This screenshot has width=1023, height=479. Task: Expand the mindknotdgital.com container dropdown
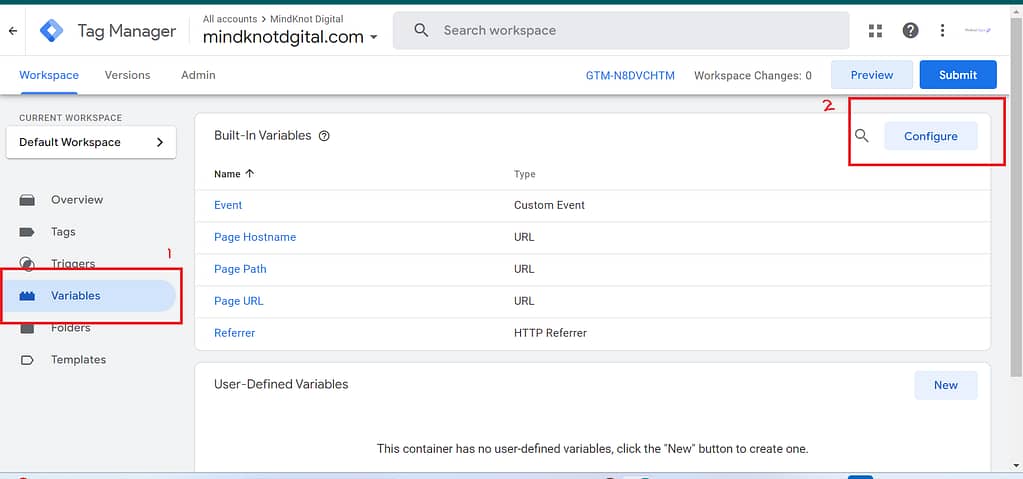[x=374, y=38]
